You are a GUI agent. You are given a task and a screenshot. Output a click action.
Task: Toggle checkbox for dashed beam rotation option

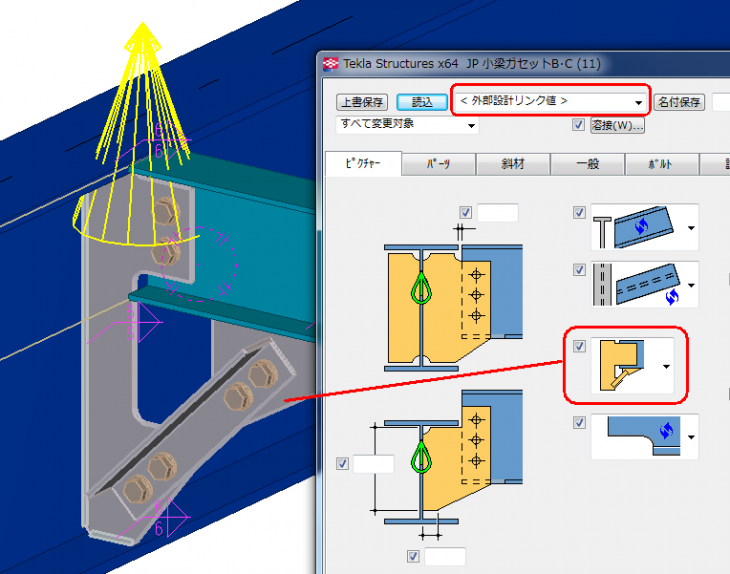579,270
